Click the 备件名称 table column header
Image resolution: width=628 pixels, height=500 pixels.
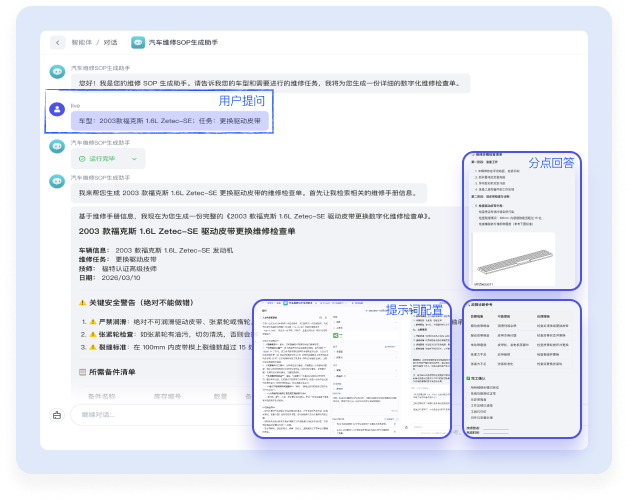tap(101, 396)
